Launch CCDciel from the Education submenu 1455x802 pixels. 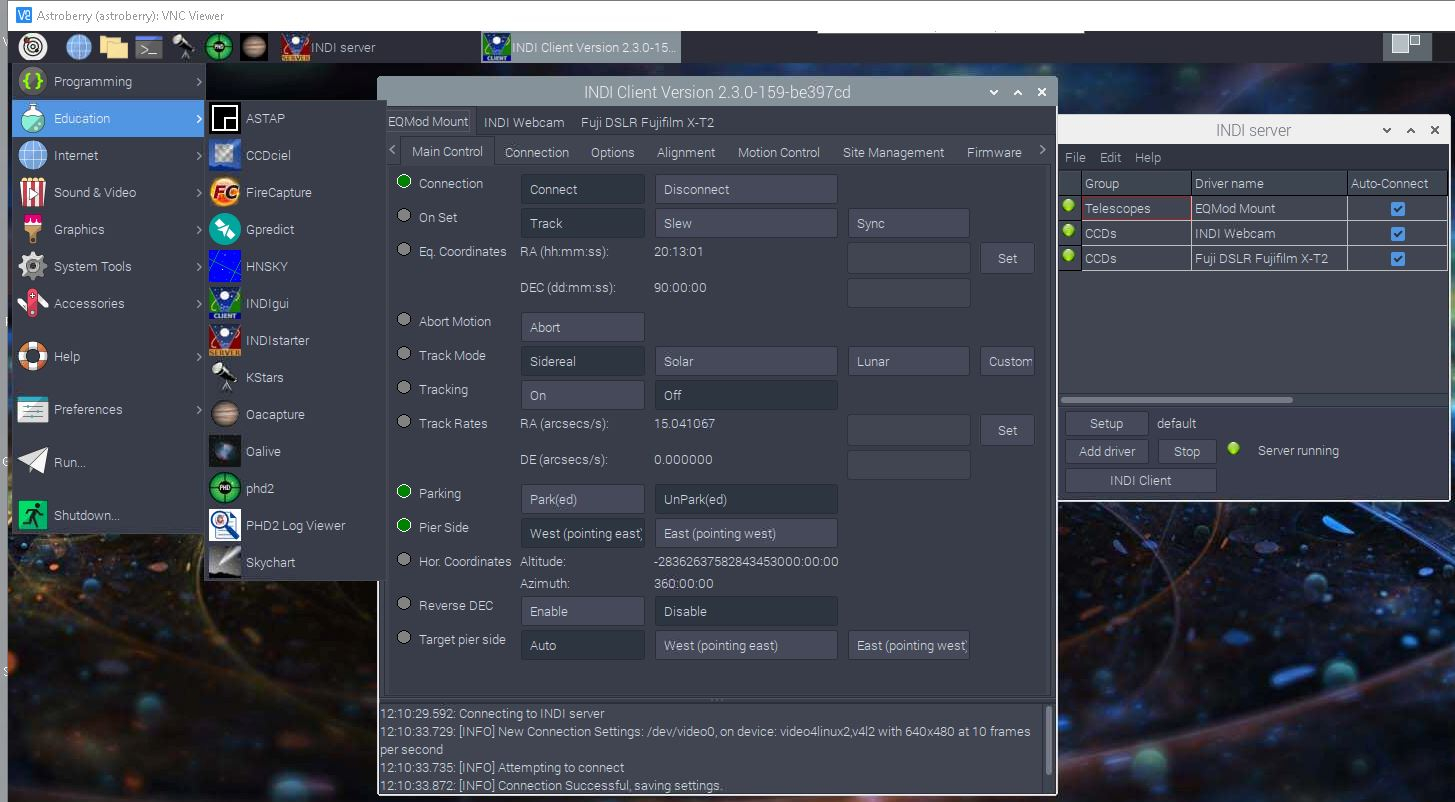[295, 155]
